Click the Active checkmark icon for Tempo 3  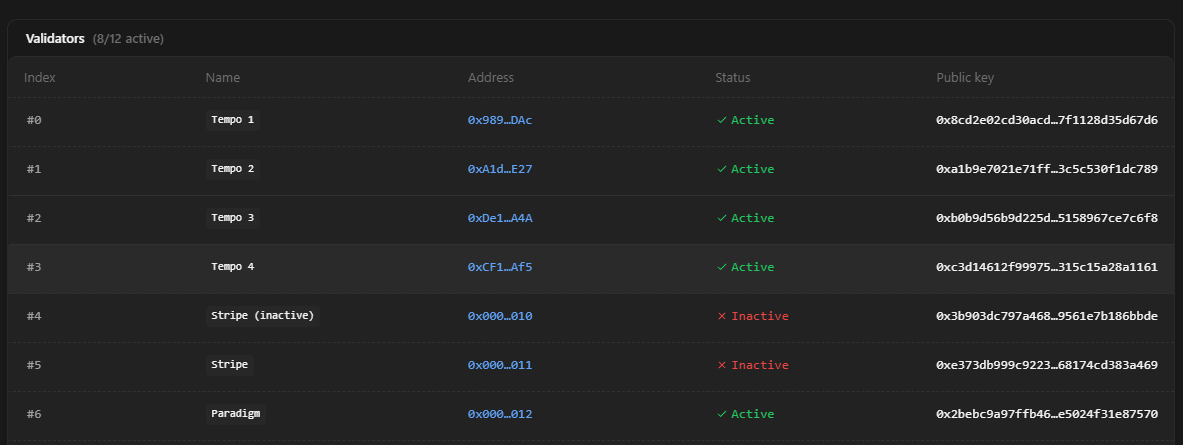tap(721, 218)
